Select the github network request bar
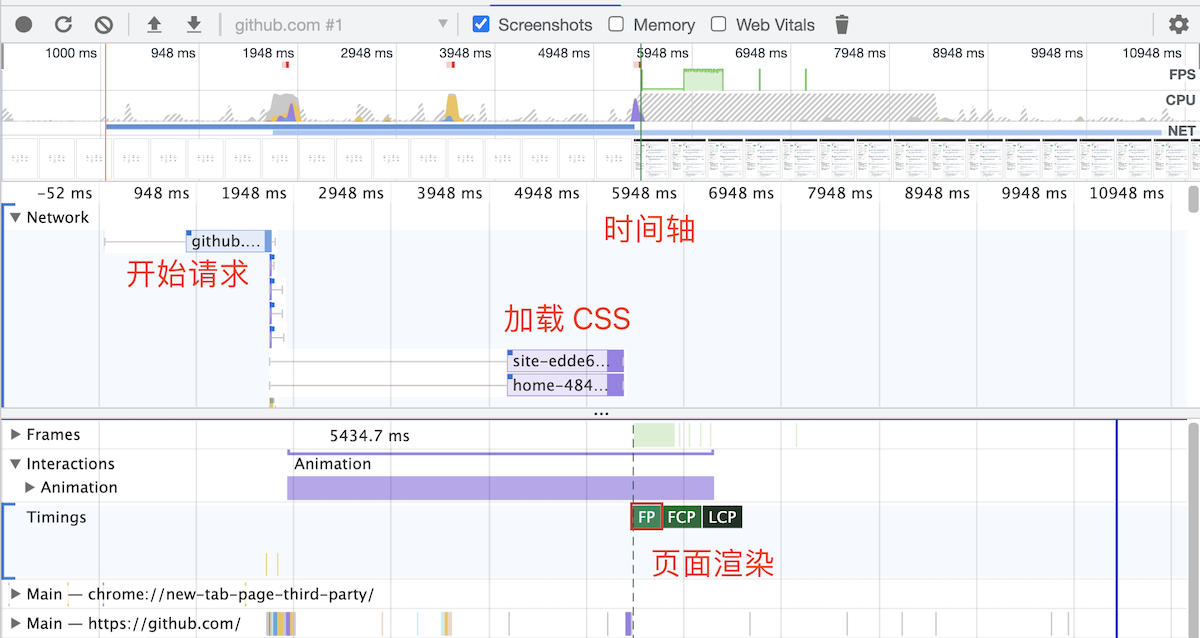1200x638 pixels. pyautogui.click(x=226, y=241)
